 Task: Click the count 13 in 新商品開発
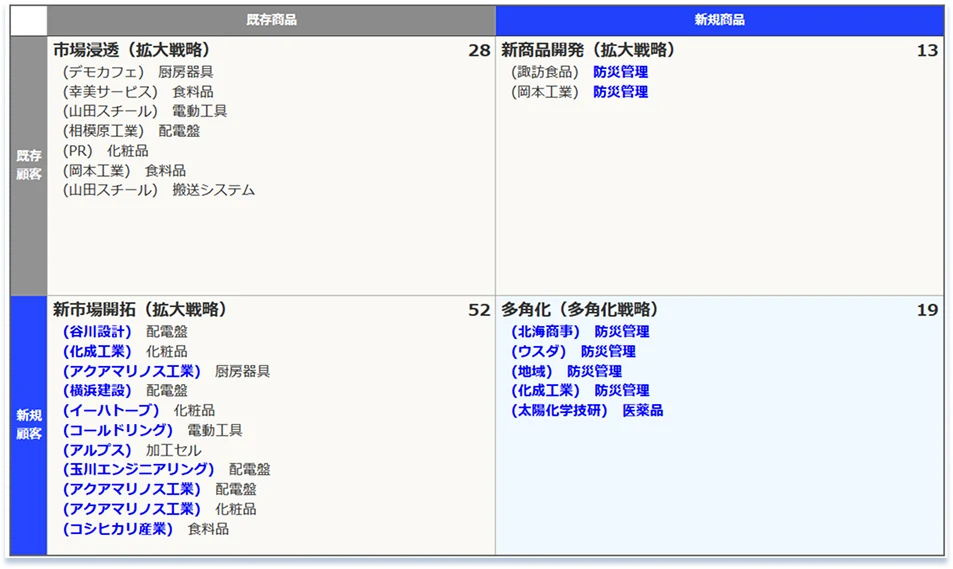[927, 50]
